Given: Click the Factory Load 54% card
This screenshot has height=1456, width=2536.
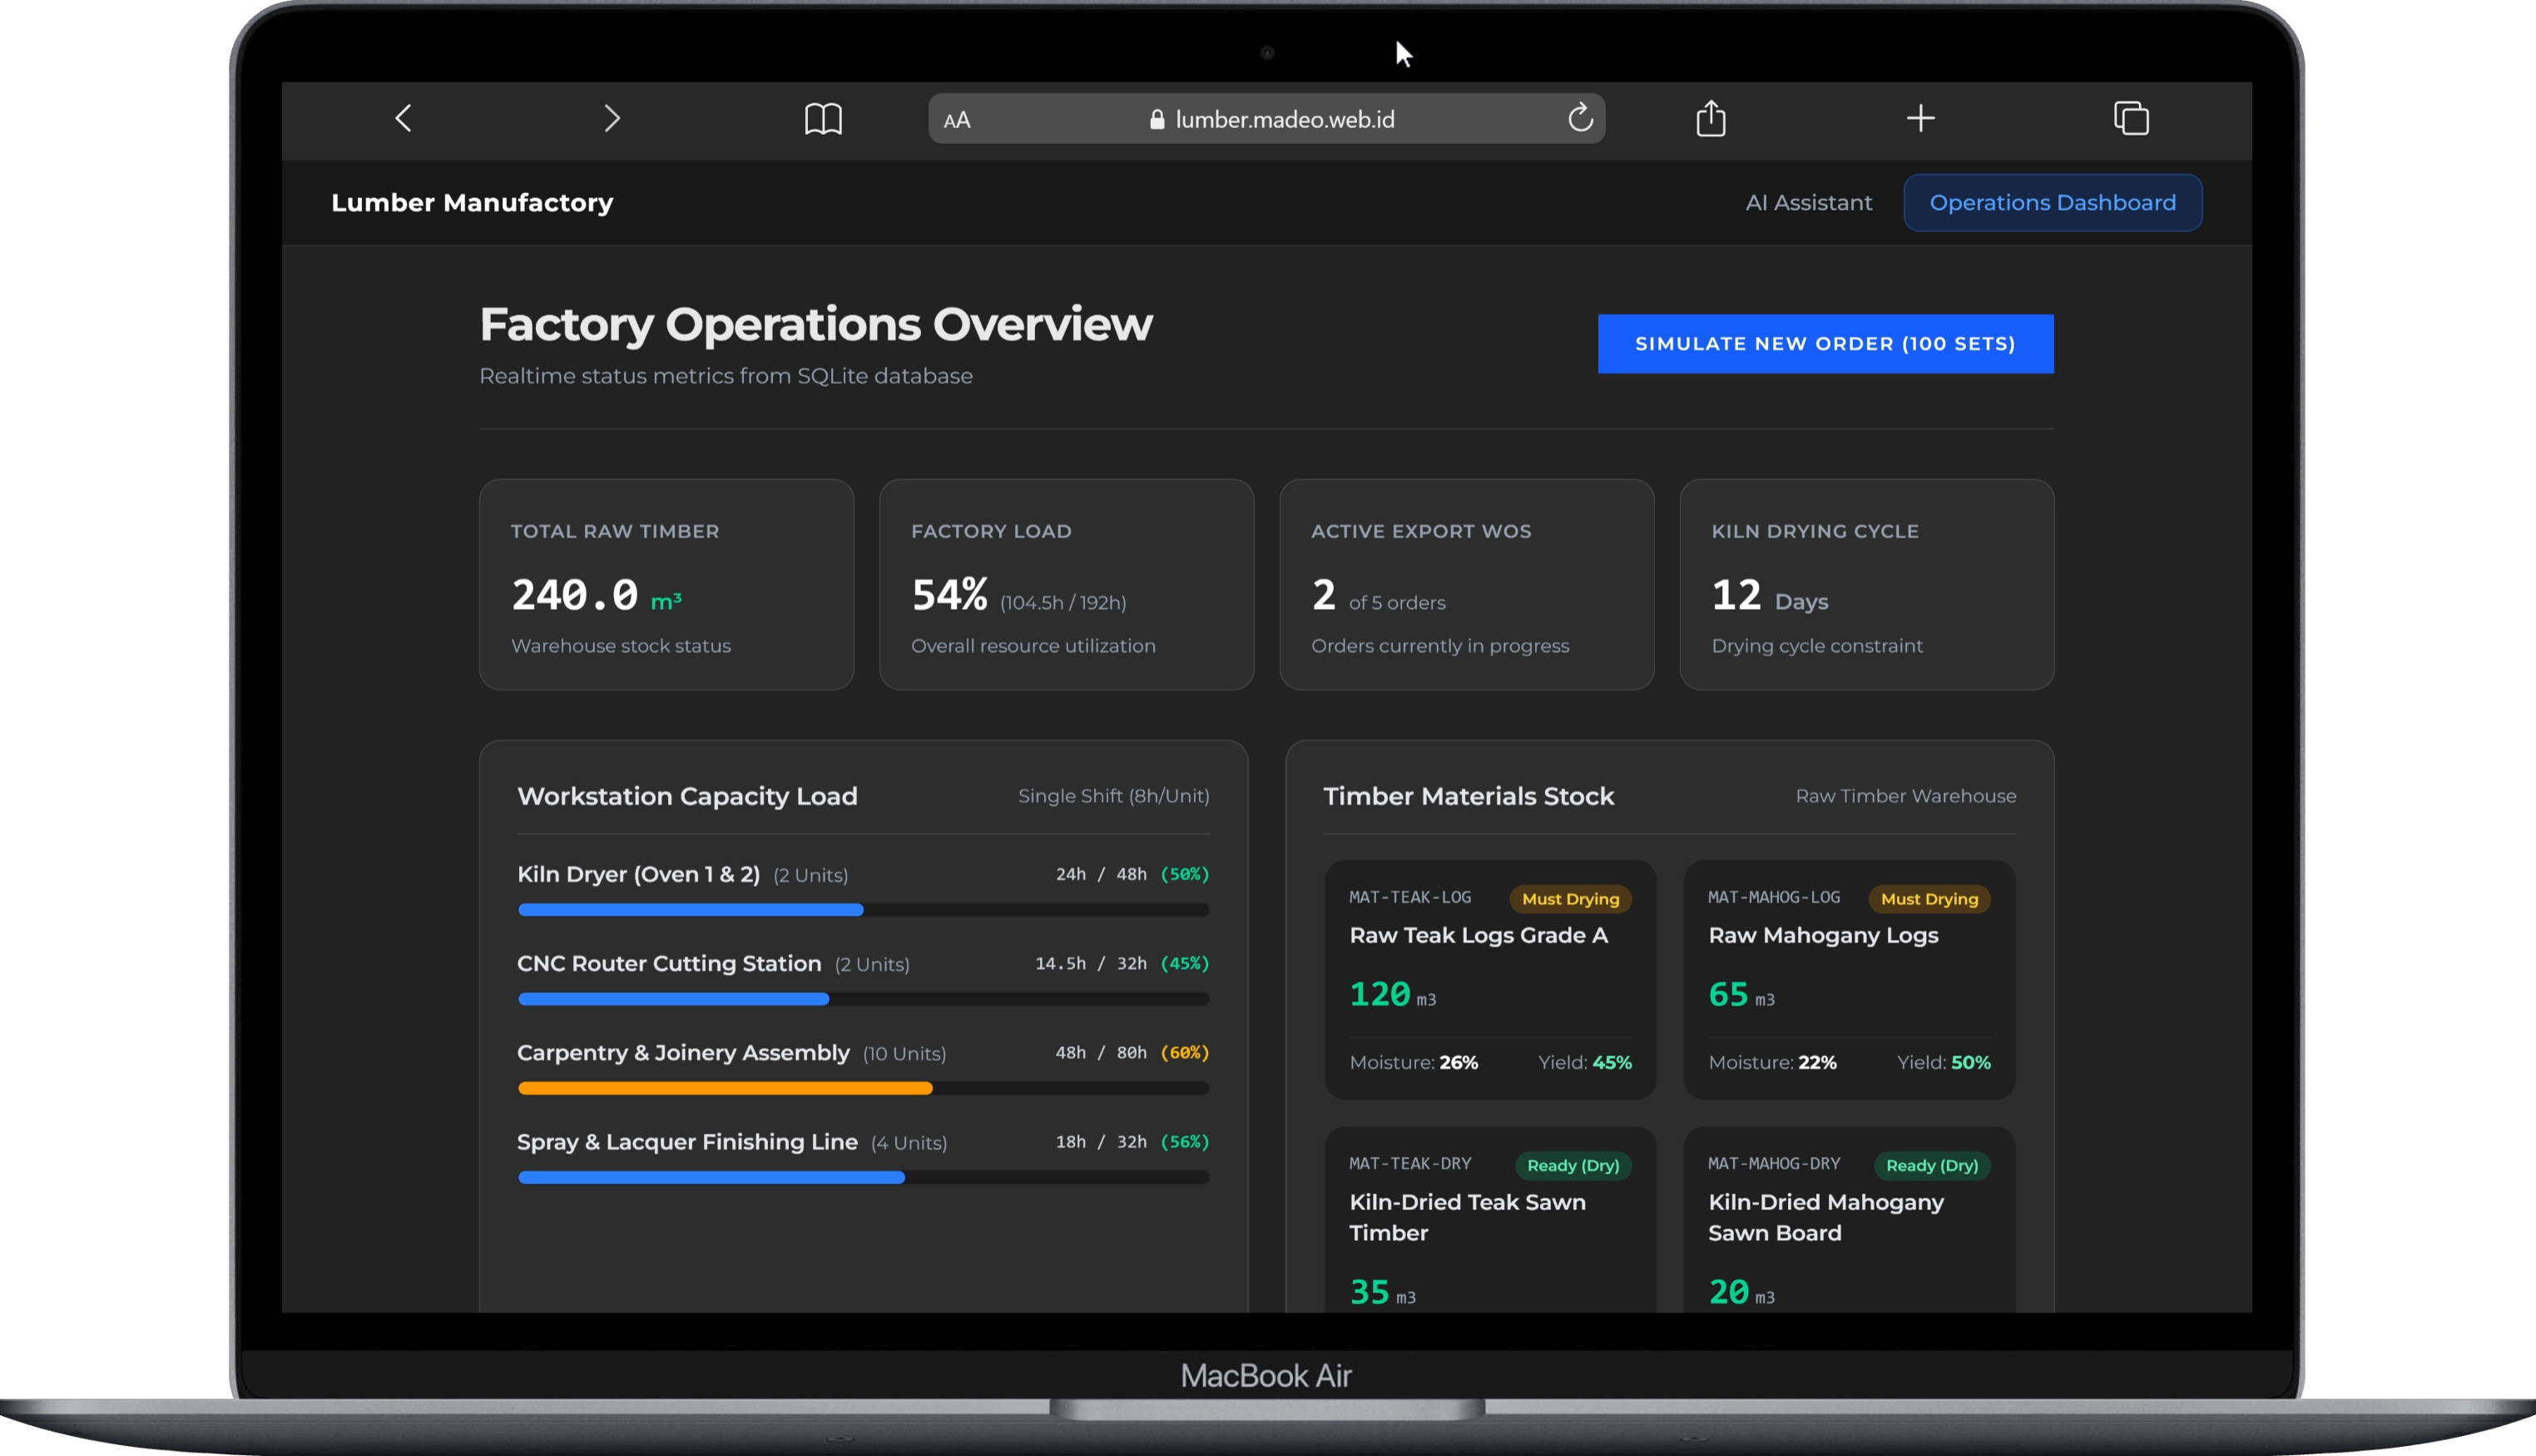Looking at the screenshot, I should point(1066,584).
